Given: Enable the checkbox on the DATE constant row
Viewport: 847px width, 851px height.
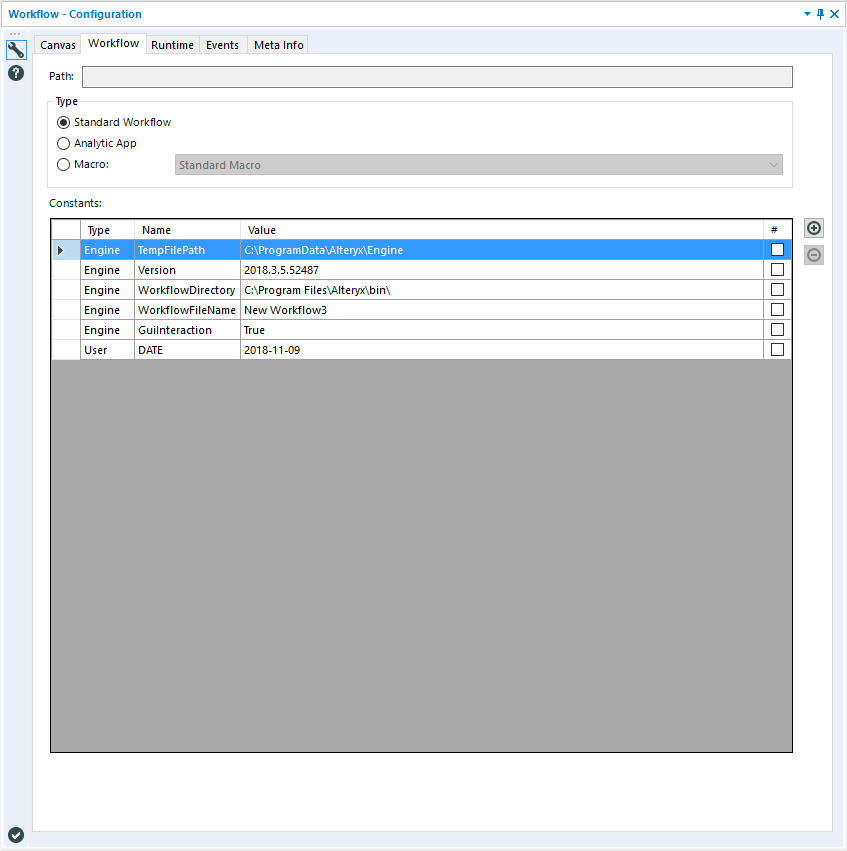Looking at the screenshot, I should [x=777, y=349].
